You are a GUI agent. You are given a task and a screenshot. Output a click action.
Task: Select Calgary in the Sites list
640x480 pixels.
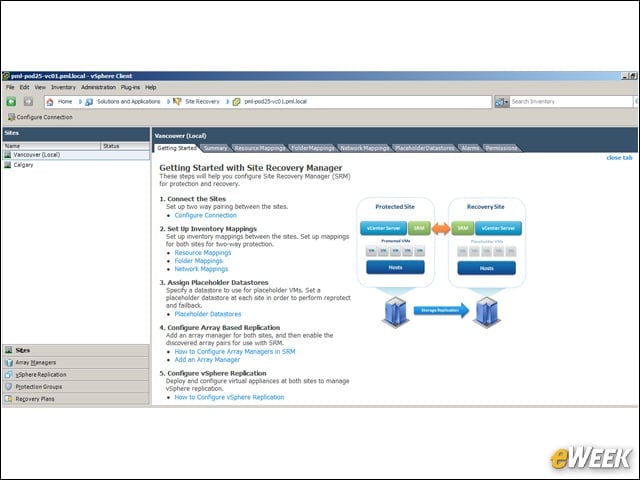[x=76, y=165]
